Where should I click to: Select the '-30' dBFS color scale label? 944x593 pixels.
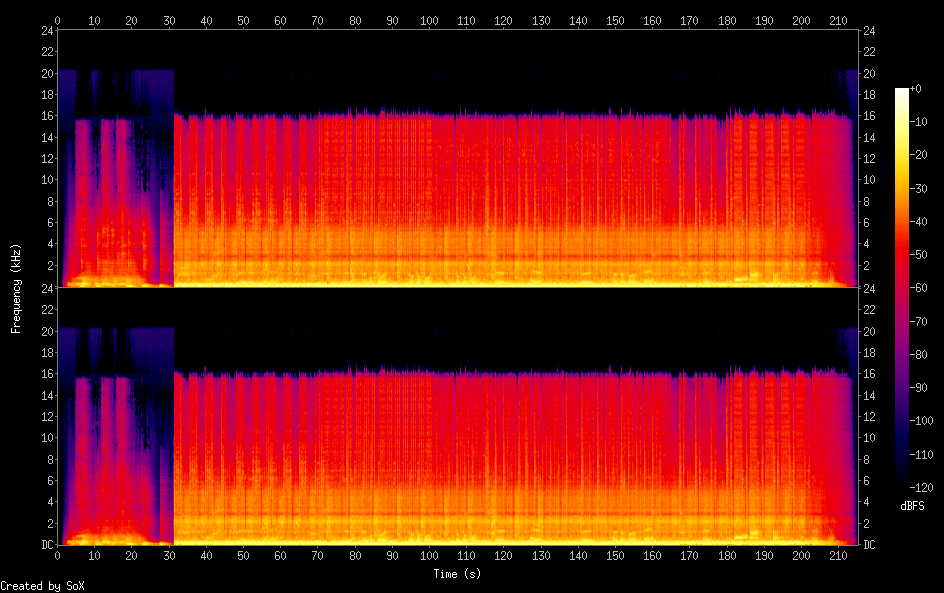coord(918,188)
